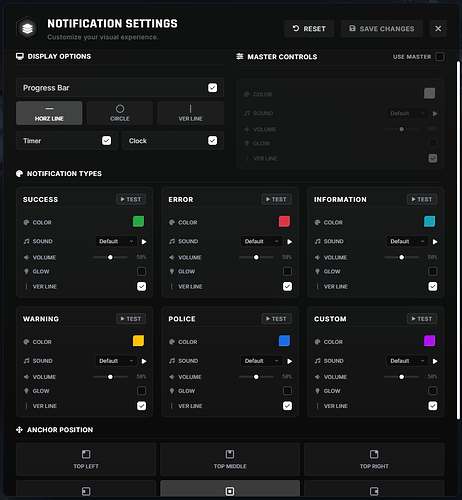
Task: Play the Police sound preview icon
Action: tap(290, 361)
